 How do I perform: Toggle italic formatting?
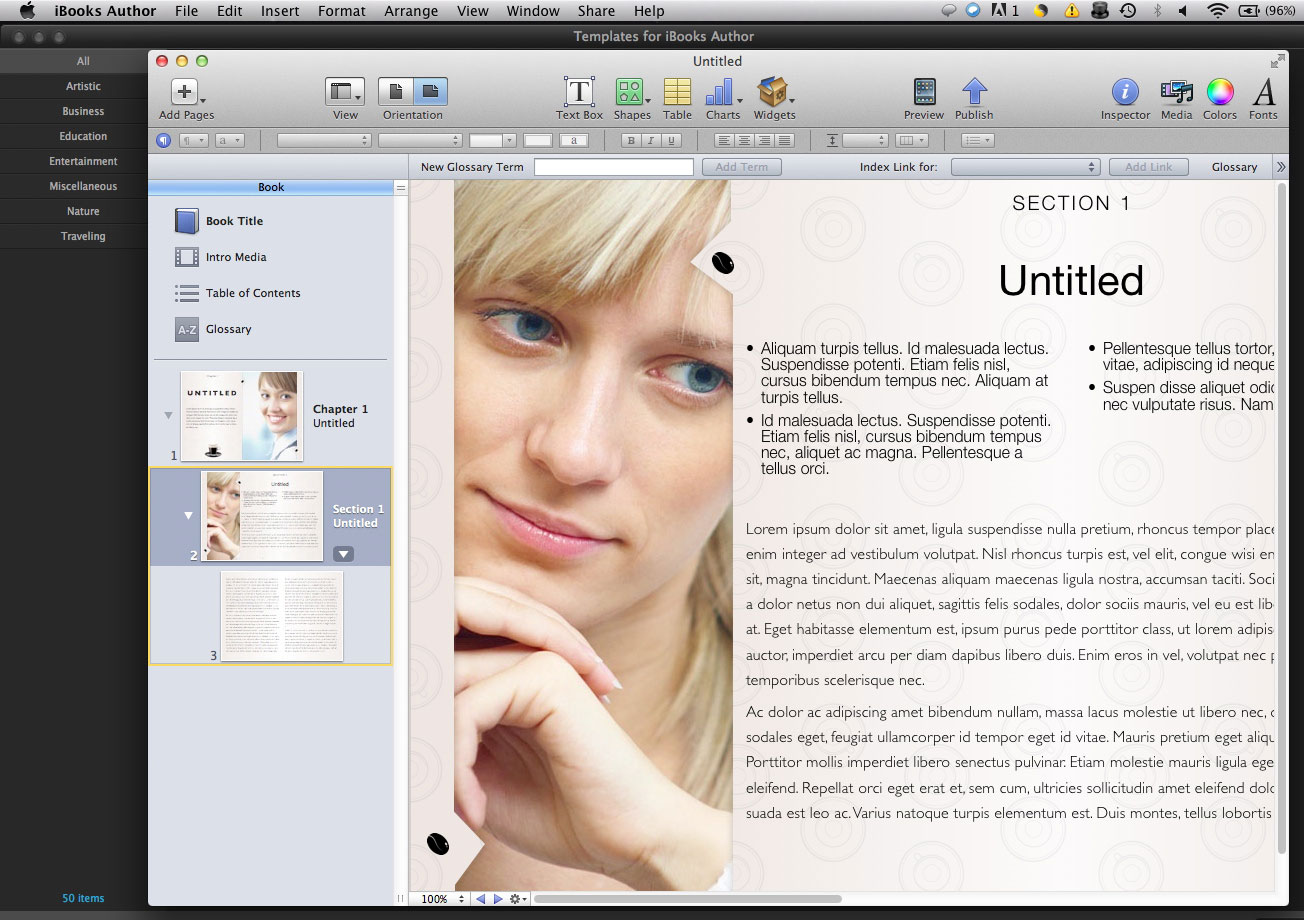651,141
